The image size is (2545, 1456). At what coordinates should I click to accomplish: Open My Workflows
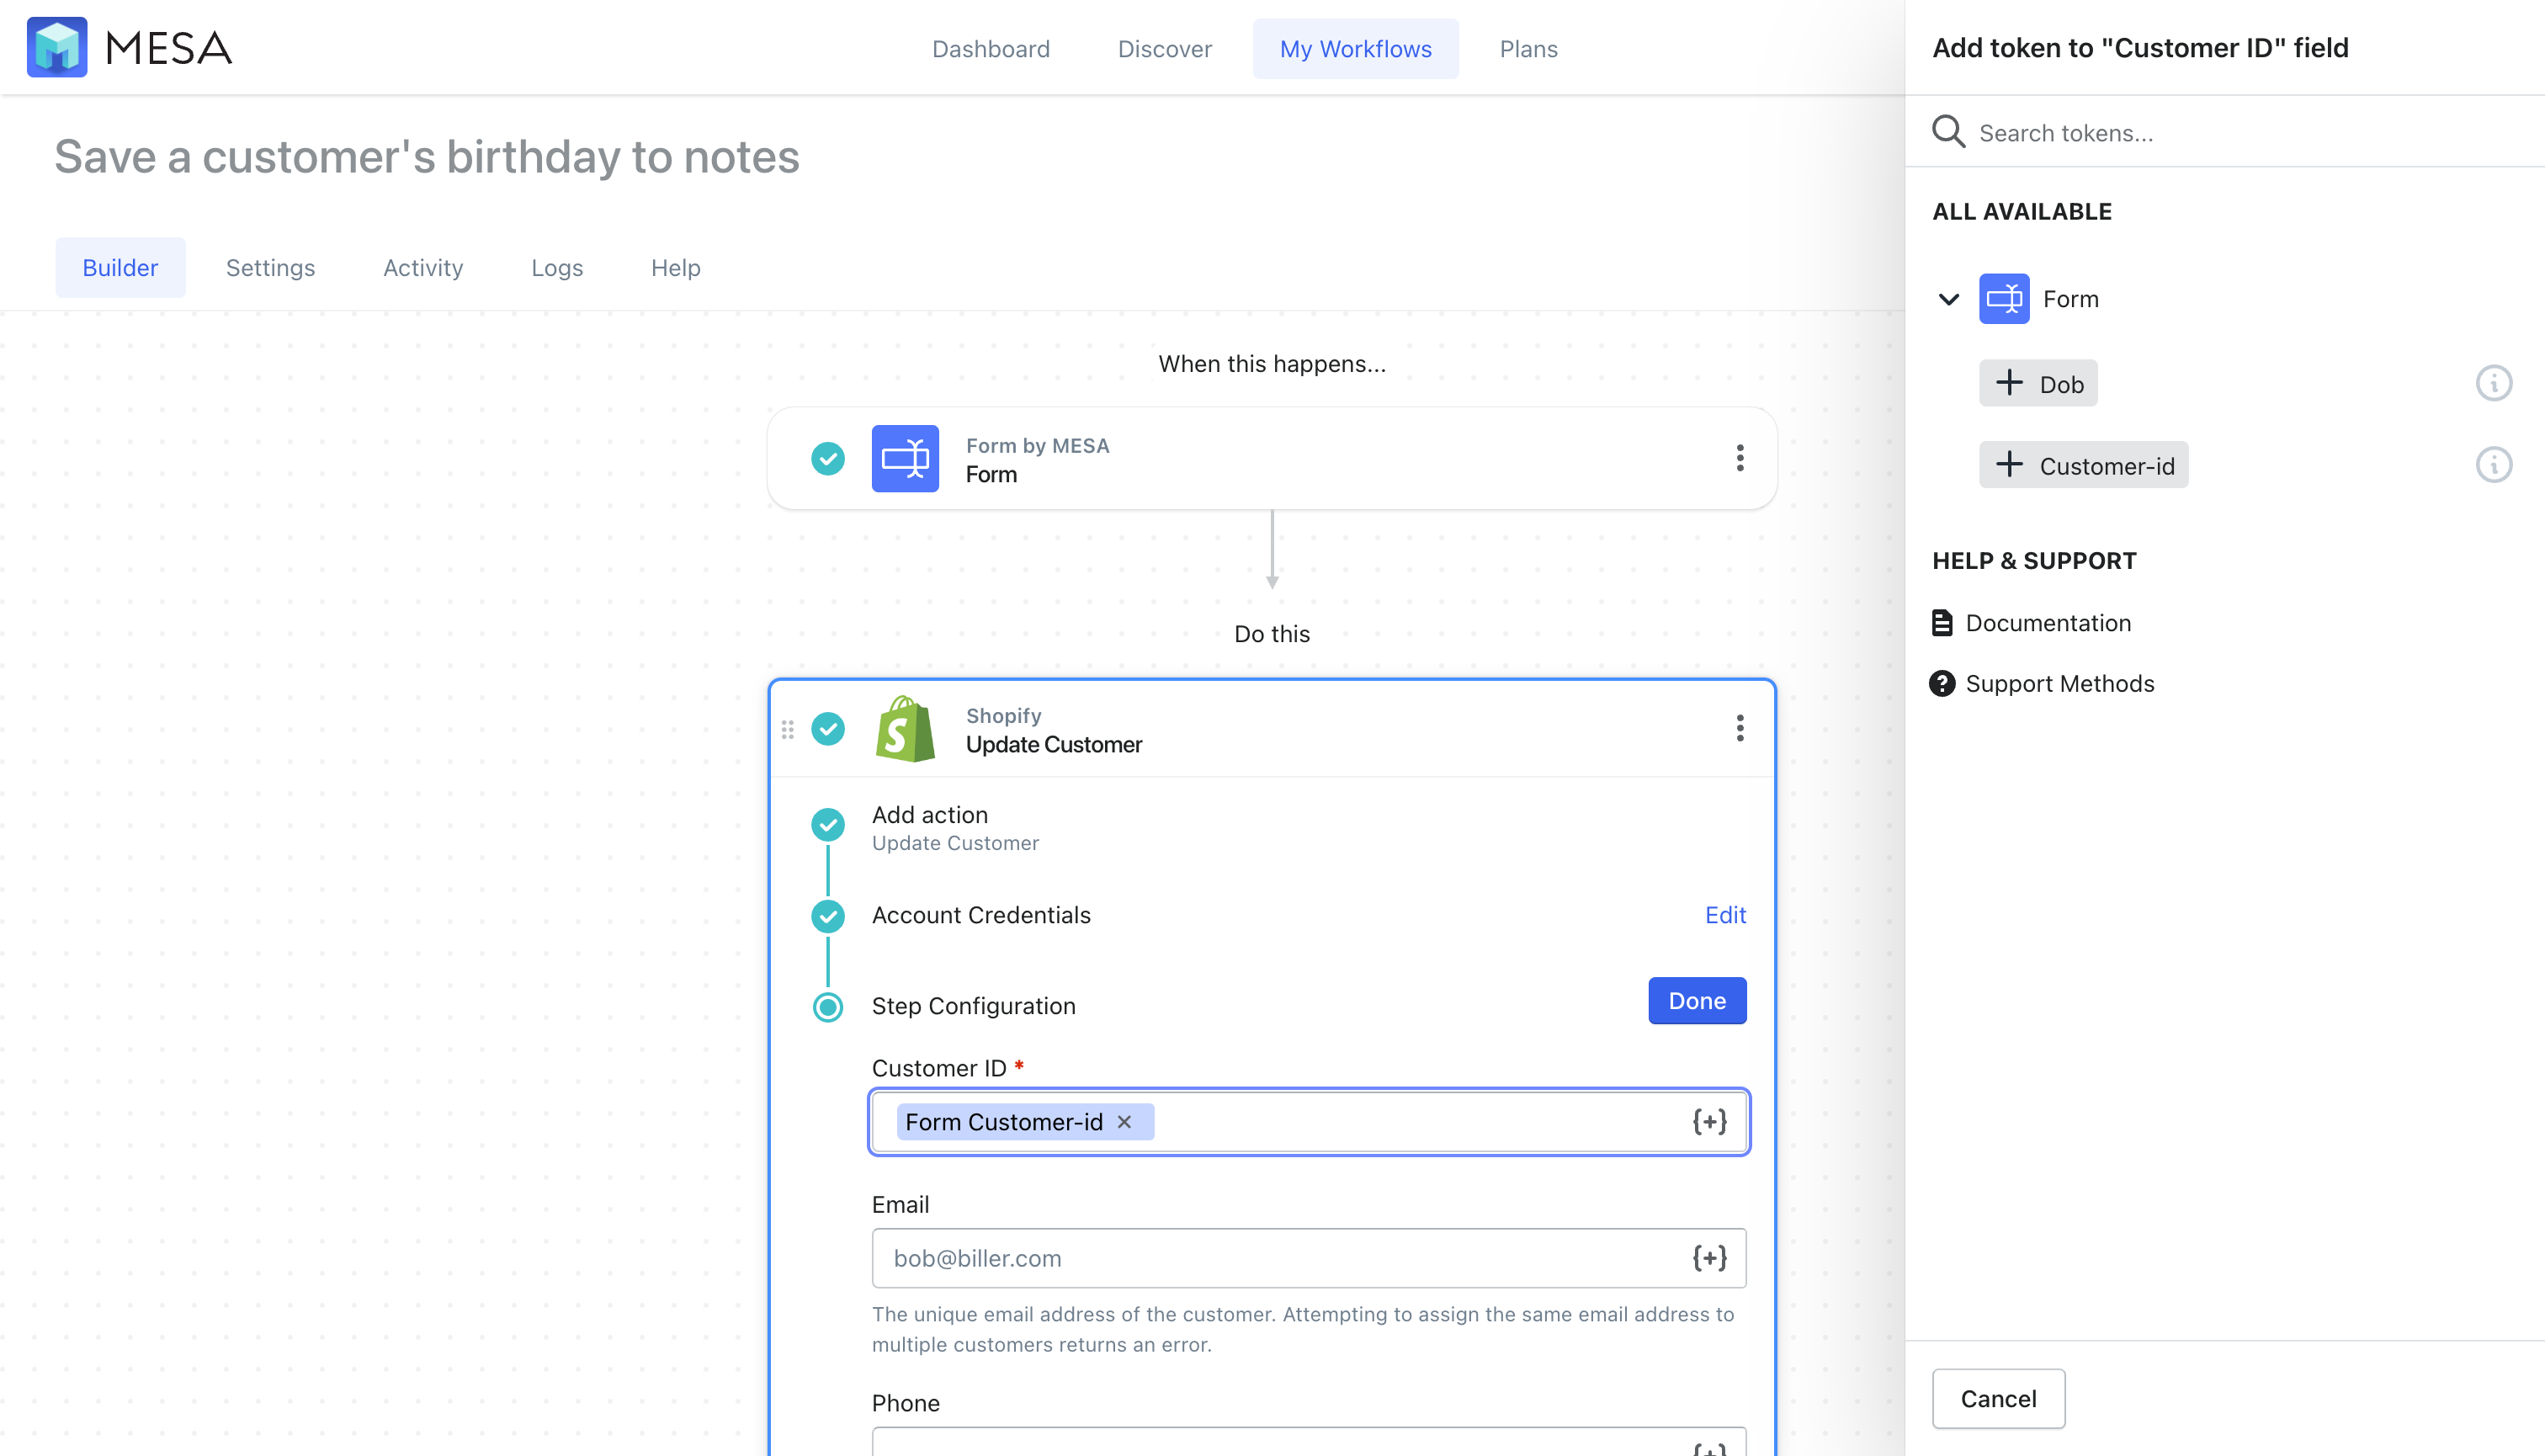(1356, 48)
